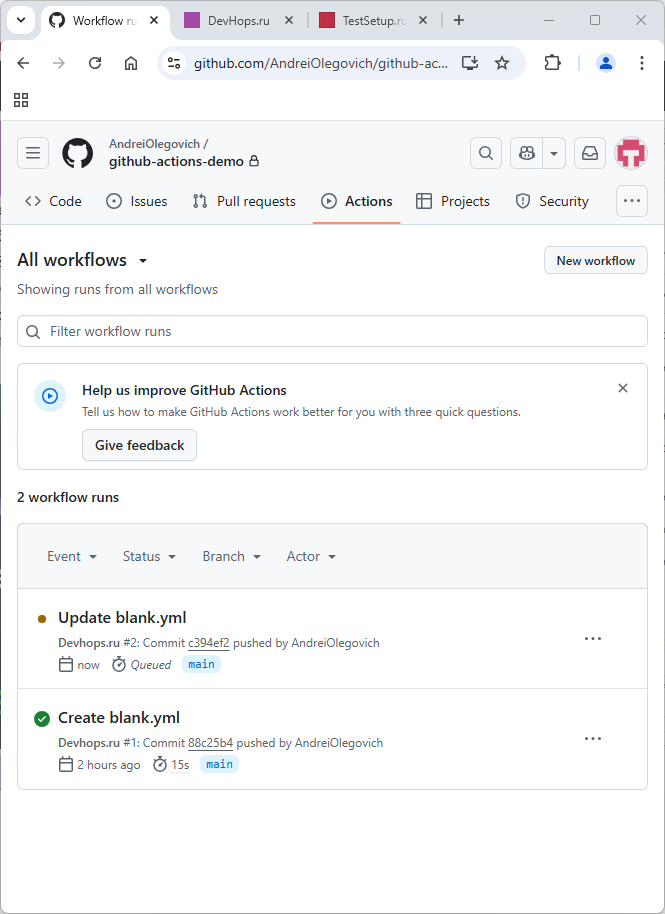
Task: Open Chrome three-dot menu
Action: click(x=642, y=63)
